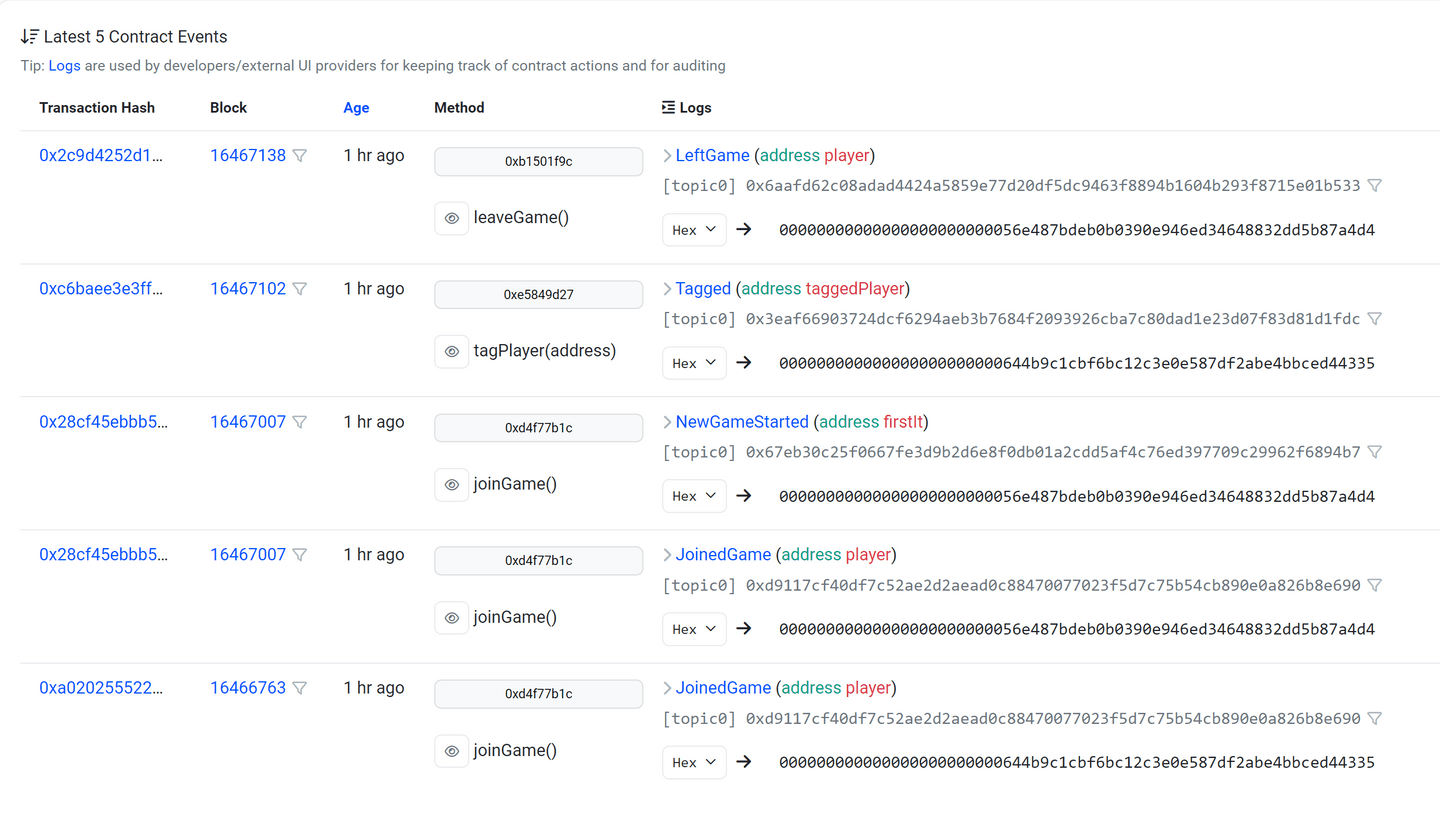Click the taggedPlayer parameter text
The width and height of the screenshot is (1440, 829).
point(855,289)
